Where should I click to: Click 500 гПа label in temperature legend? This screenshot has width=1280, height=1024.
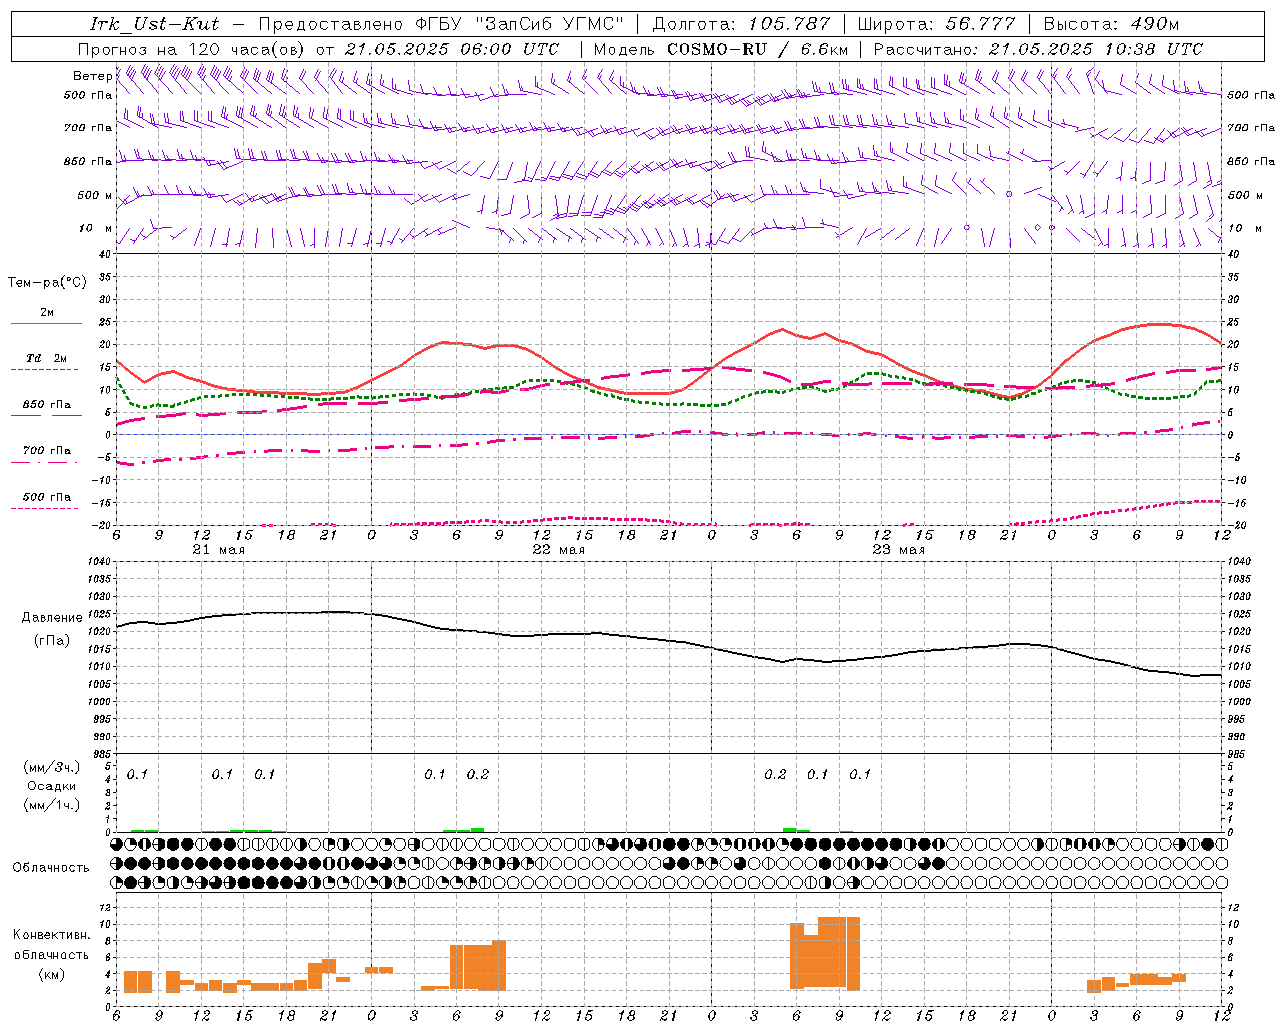(x=47, y=497)
